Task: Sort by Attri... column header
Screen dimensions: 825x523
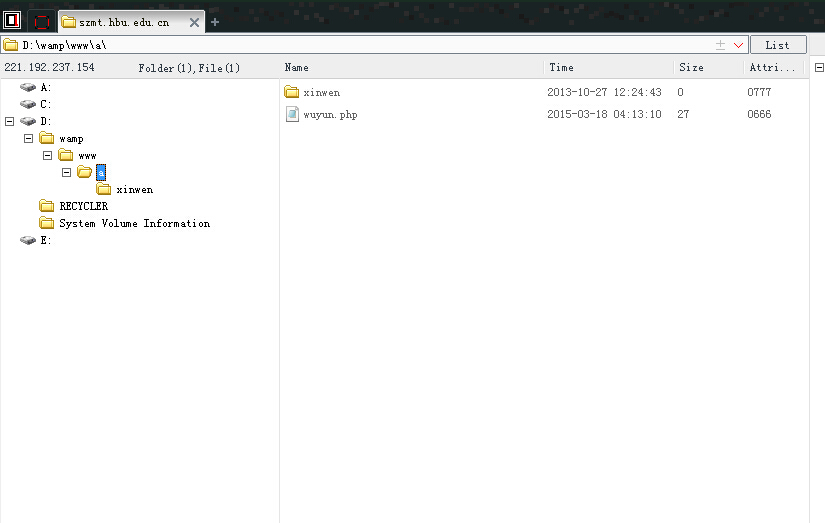Action: (x=772, y=67)
